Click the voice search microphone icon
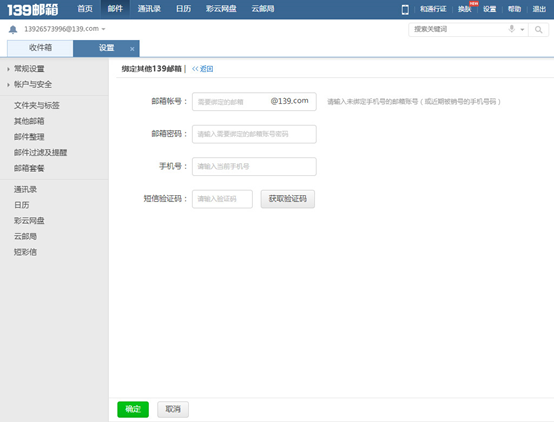Image resolution: width=554 pixels, height=422 pixels. [x=511, y=29]
